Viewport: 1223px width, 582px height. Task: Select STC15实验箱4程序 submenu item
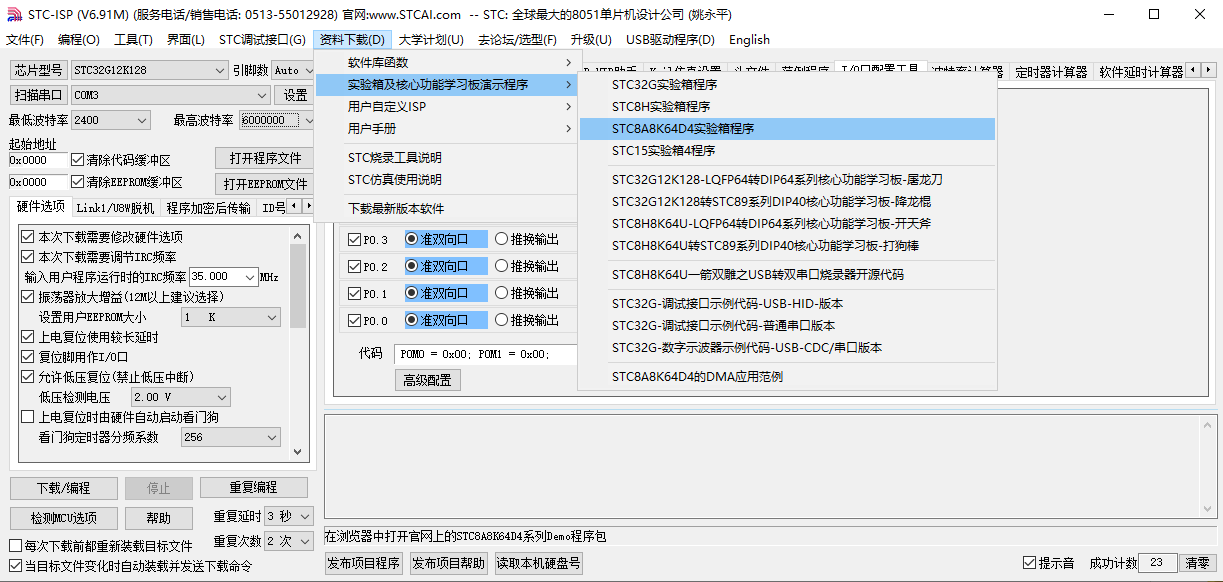point(787,151)
